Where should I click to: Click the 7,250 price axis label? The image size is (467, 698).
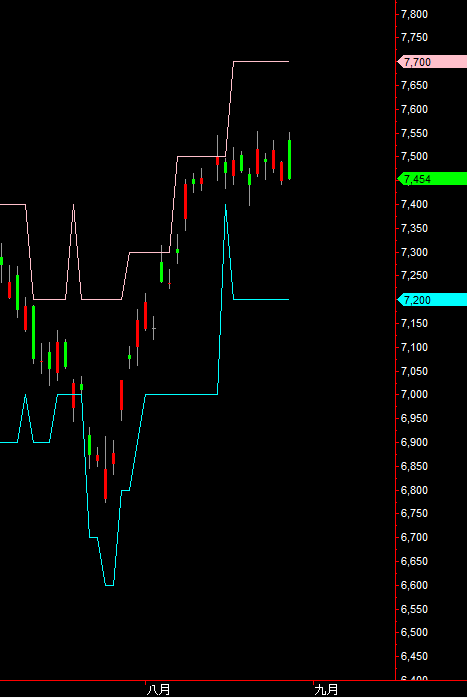(414, 275)
